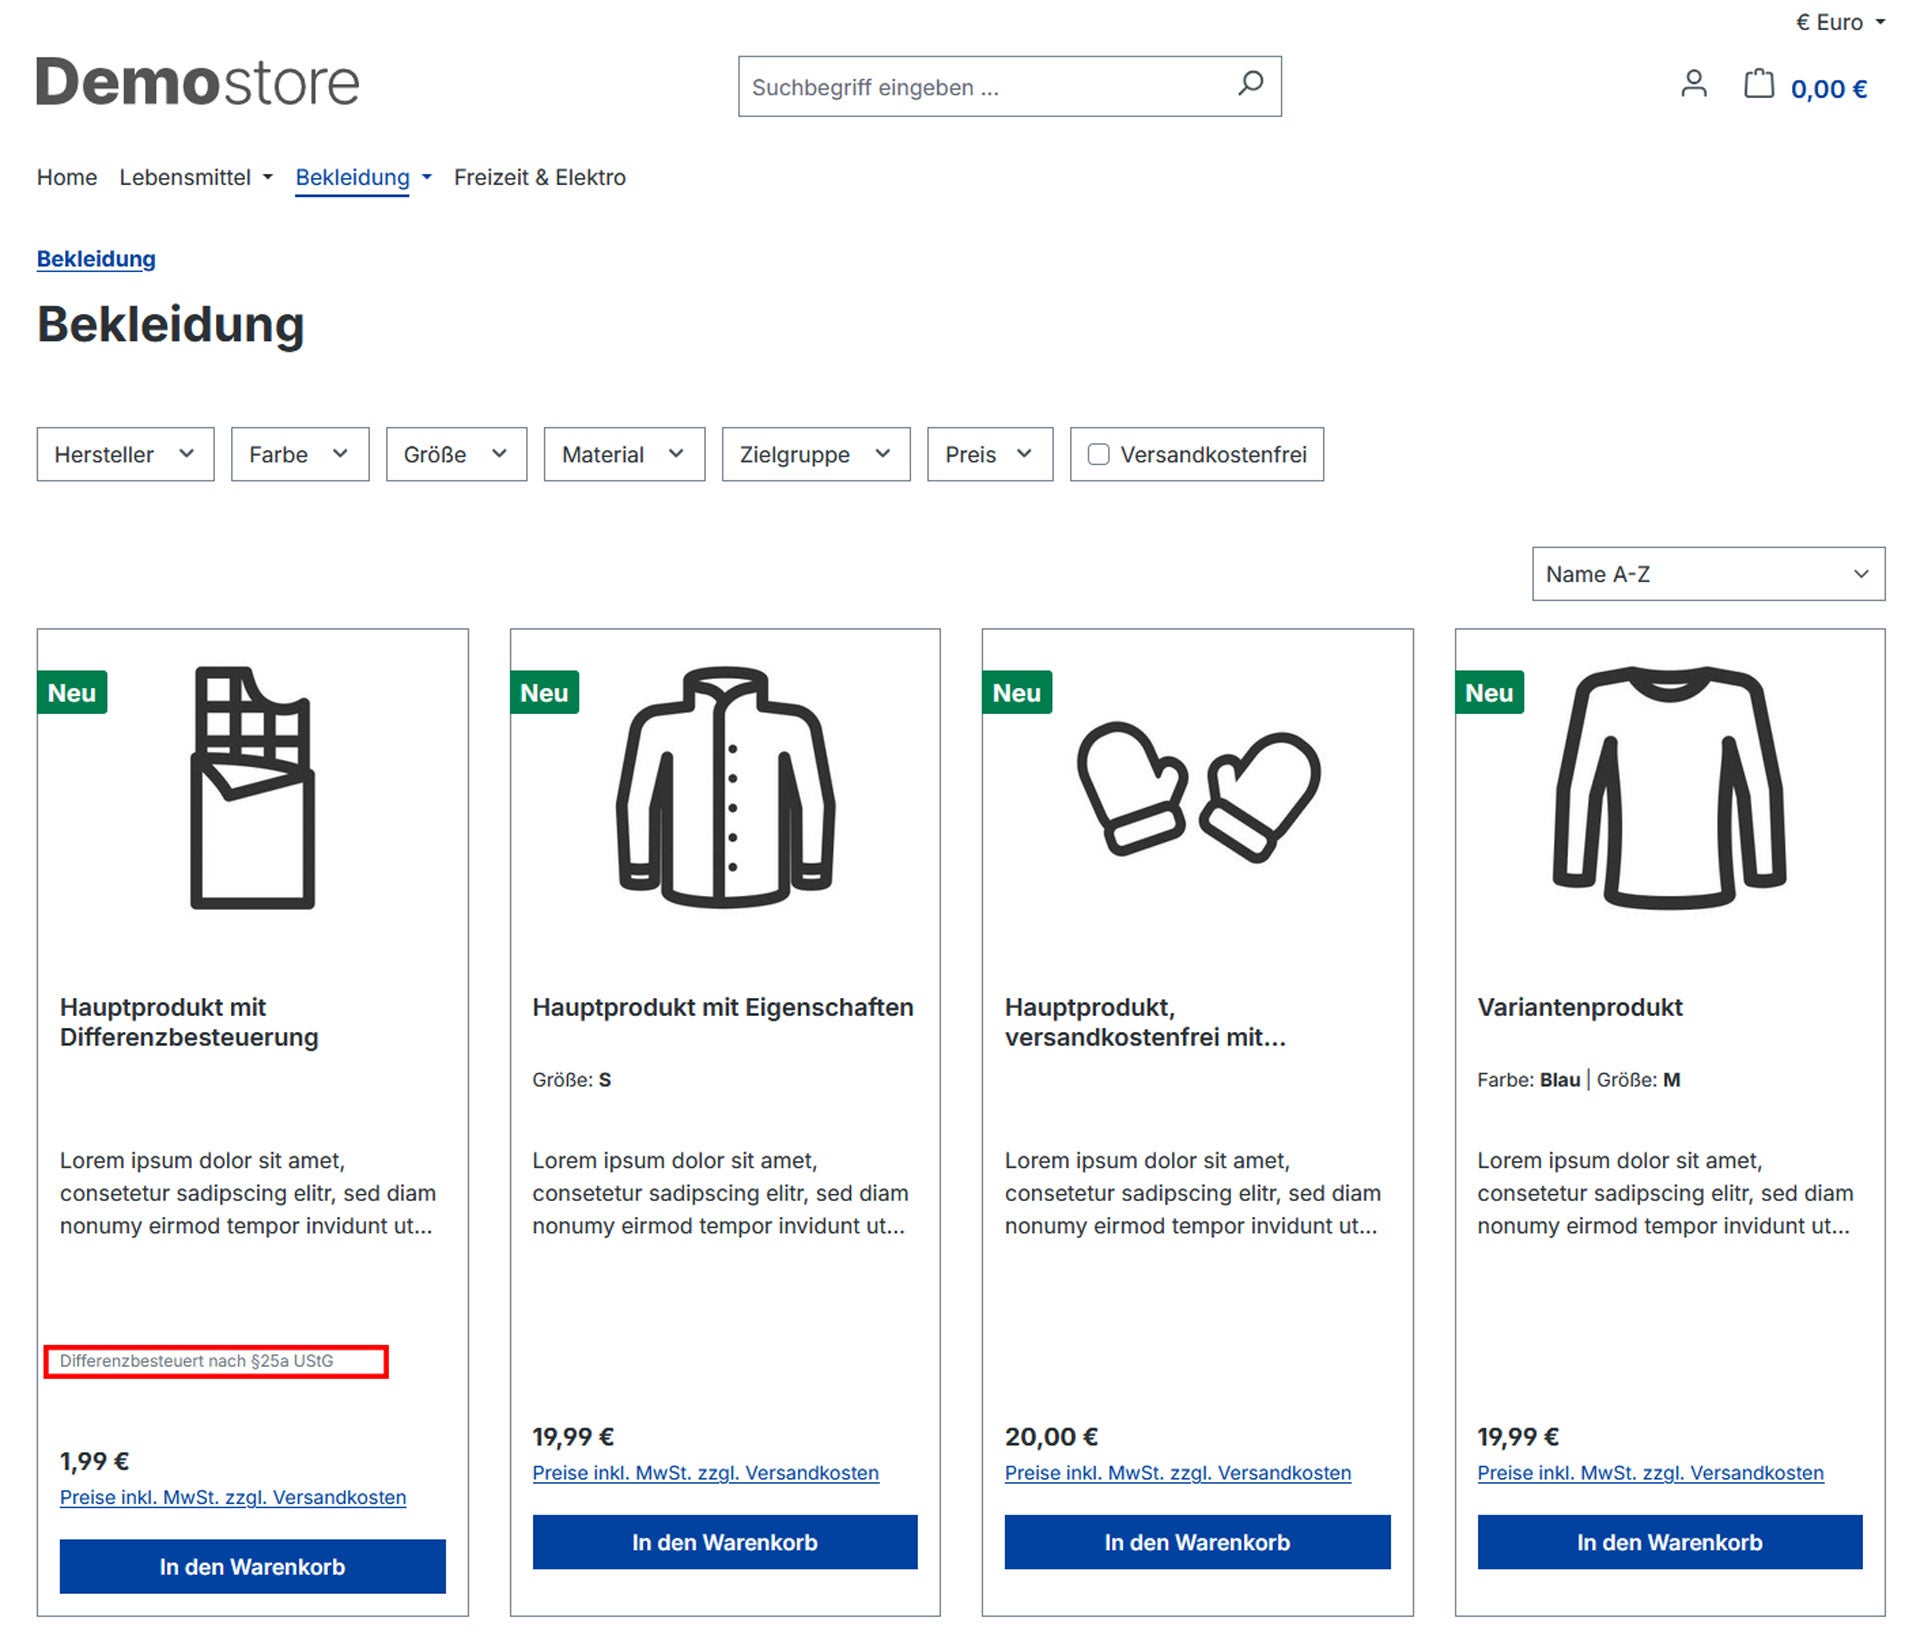Open the shopping cart icon

pyautogui.click(x=1759, y=84)
